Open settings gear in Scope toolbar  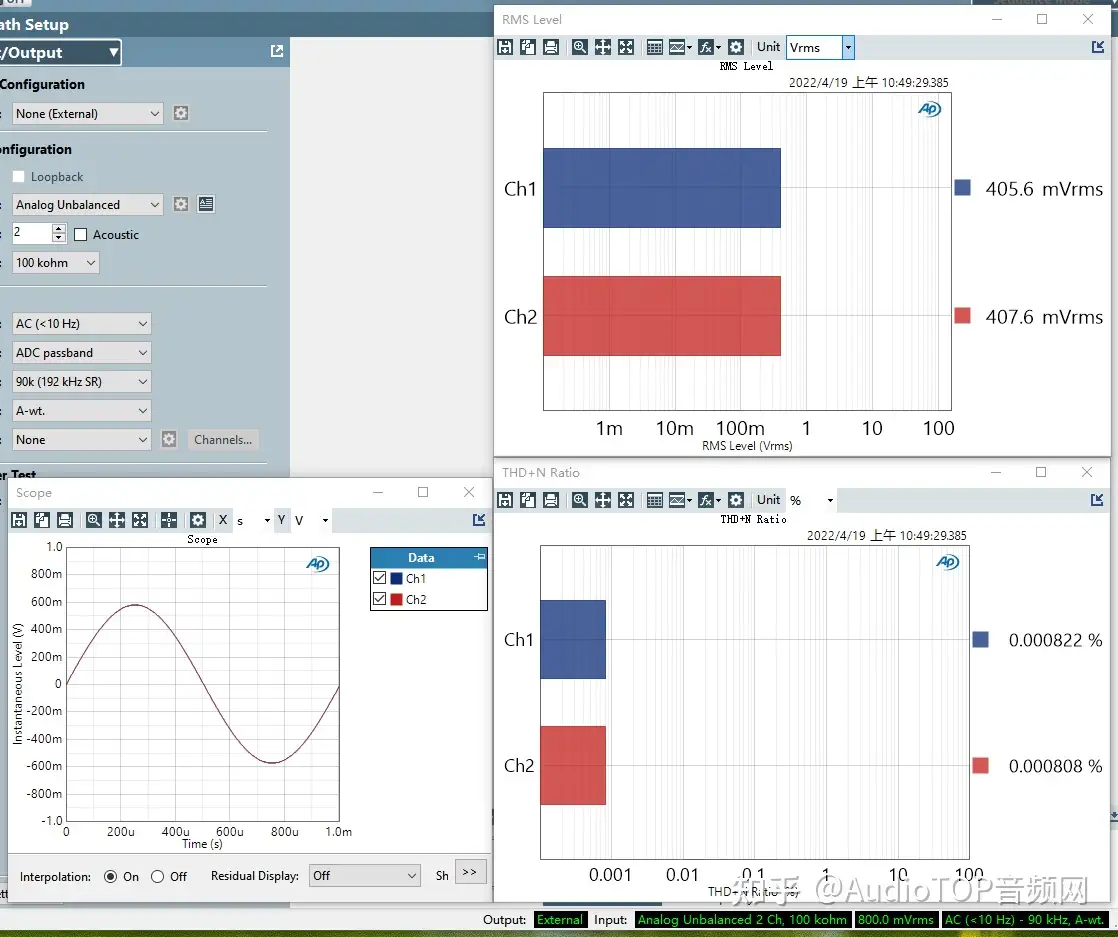point(198,520)
